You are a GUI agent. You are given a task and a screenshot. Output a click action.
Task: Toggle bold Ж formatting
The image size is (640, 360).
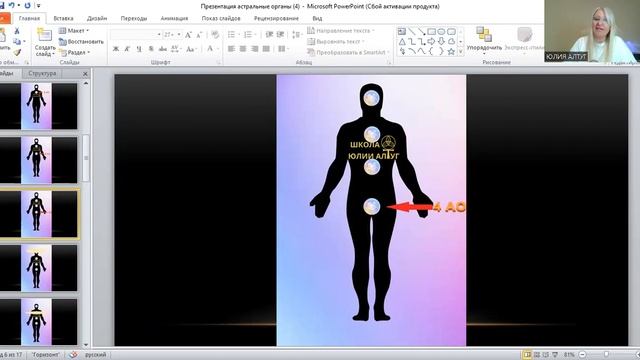[116, 49]
